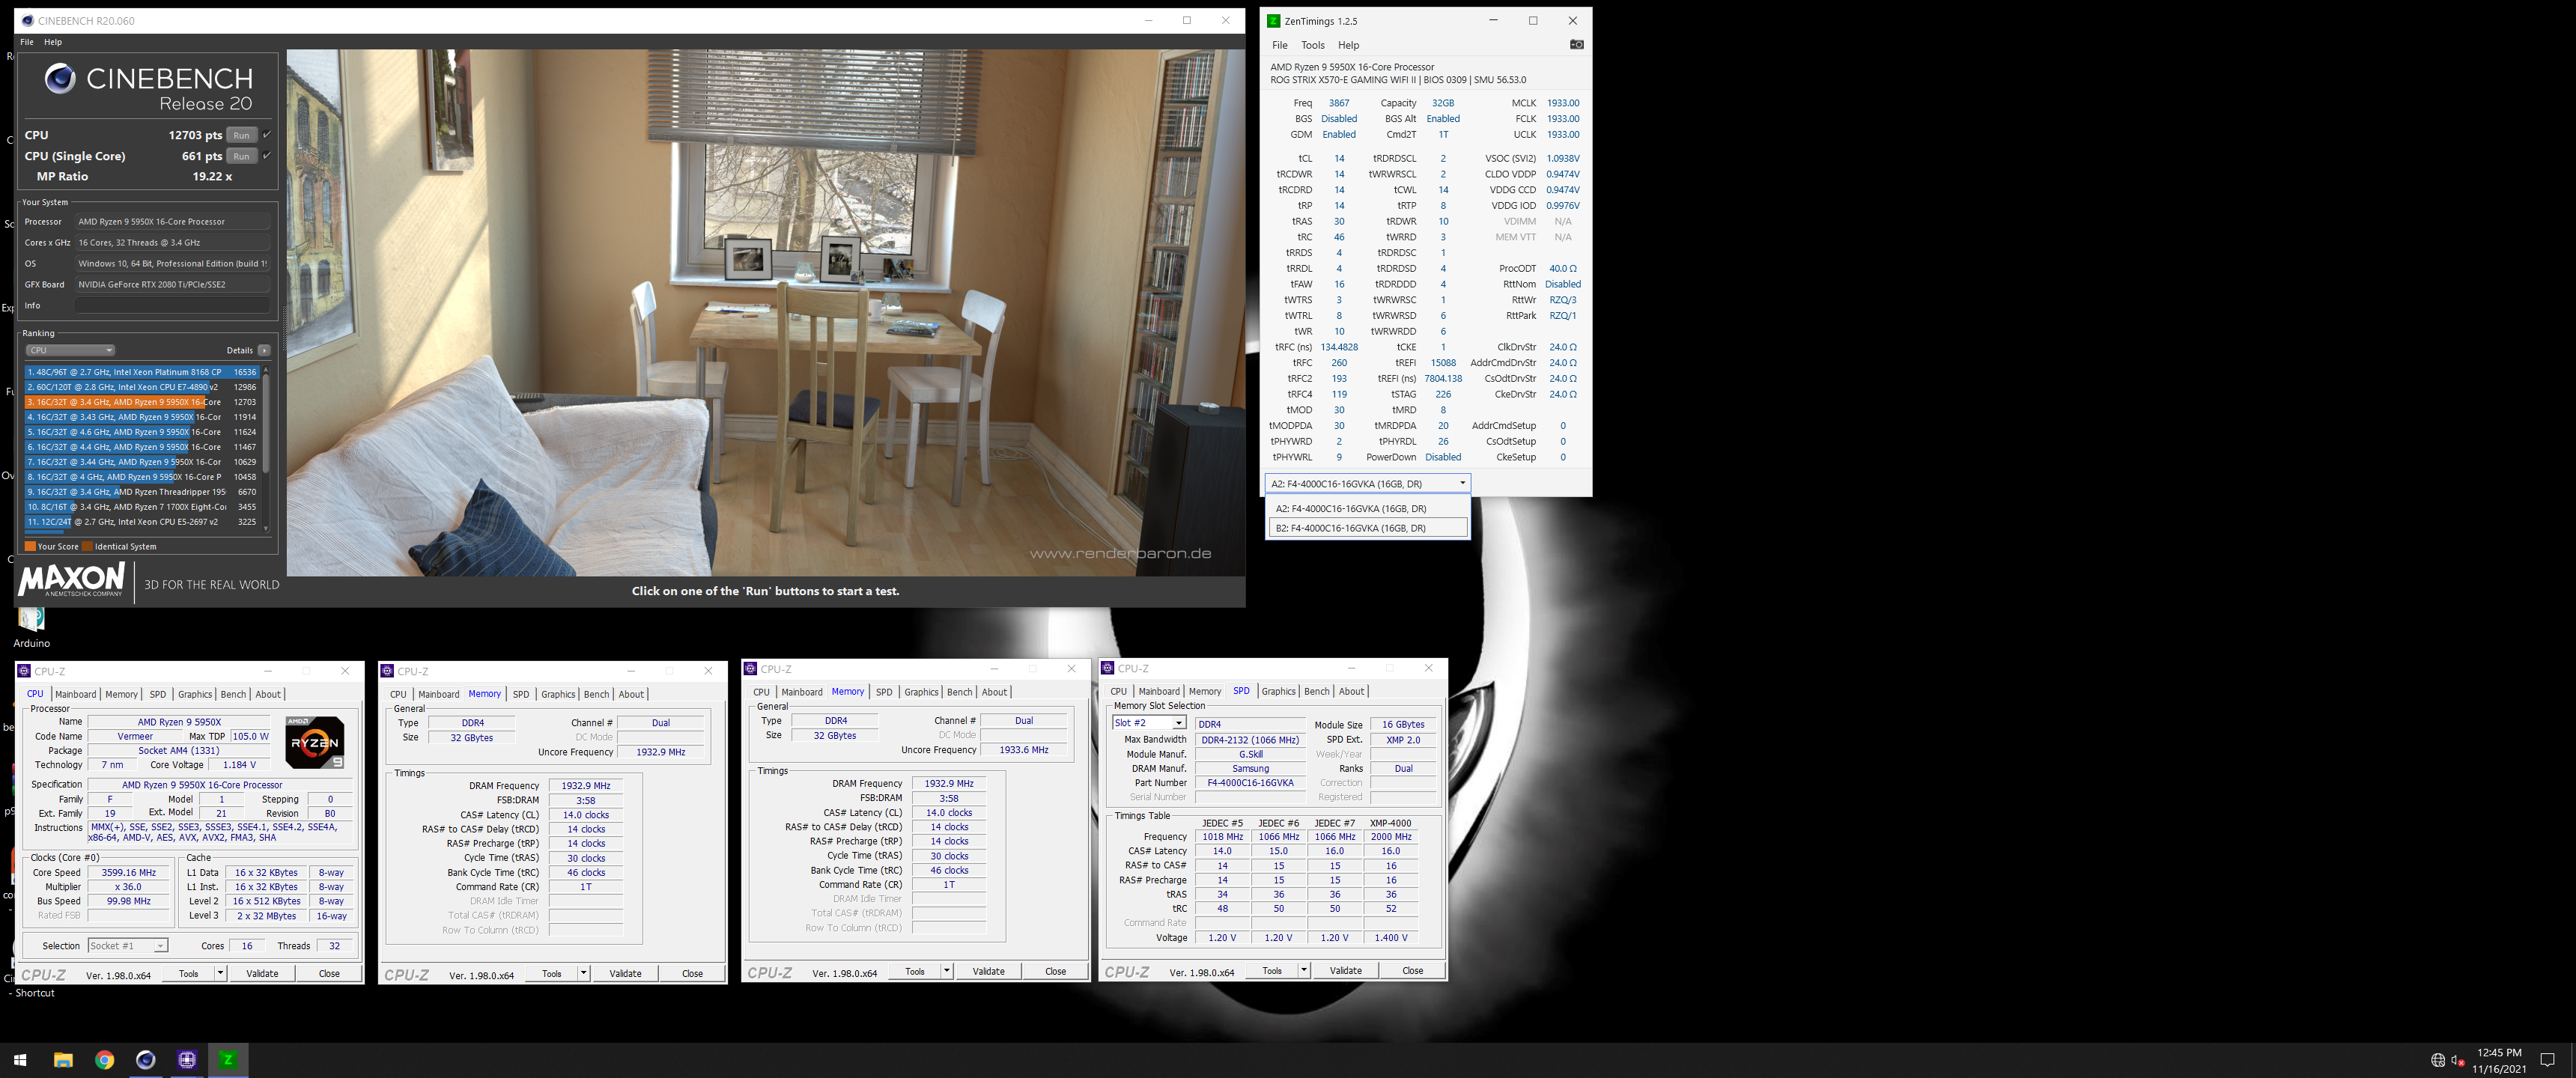
Task: Switch to Cinebench via its taskbar icon
Action: point(145,1060)
